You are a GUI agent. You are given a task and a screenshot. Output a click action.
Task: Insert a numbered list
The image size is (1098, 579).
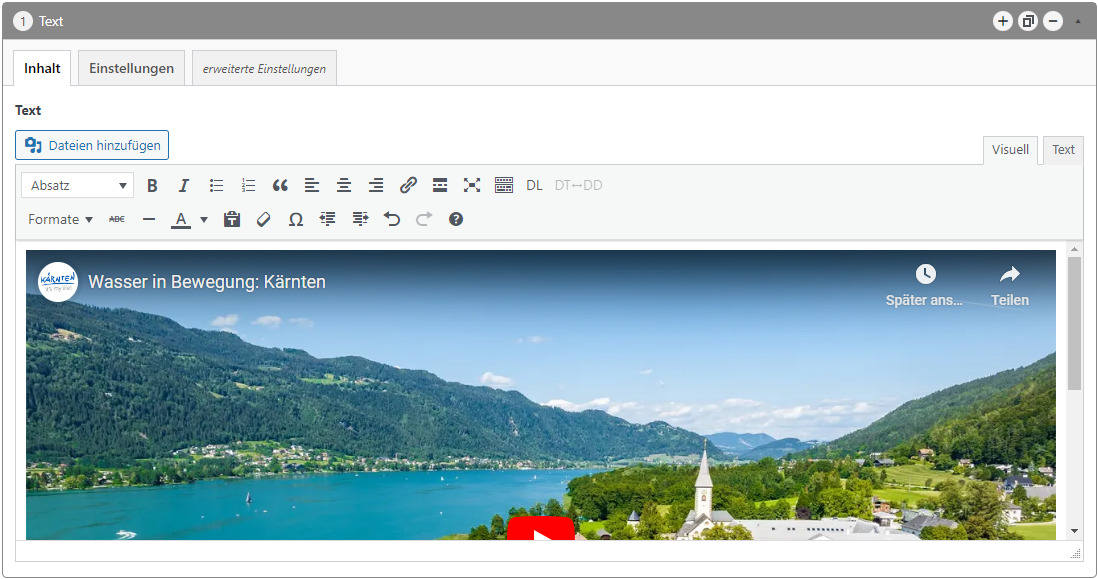tap(248, 185)
